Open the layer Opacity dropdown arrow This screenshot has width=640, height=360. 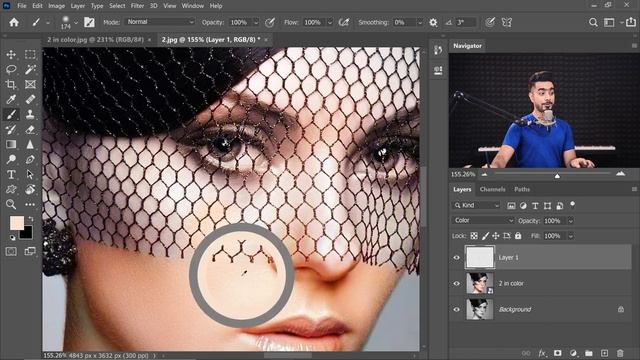(x=571, y=221)
